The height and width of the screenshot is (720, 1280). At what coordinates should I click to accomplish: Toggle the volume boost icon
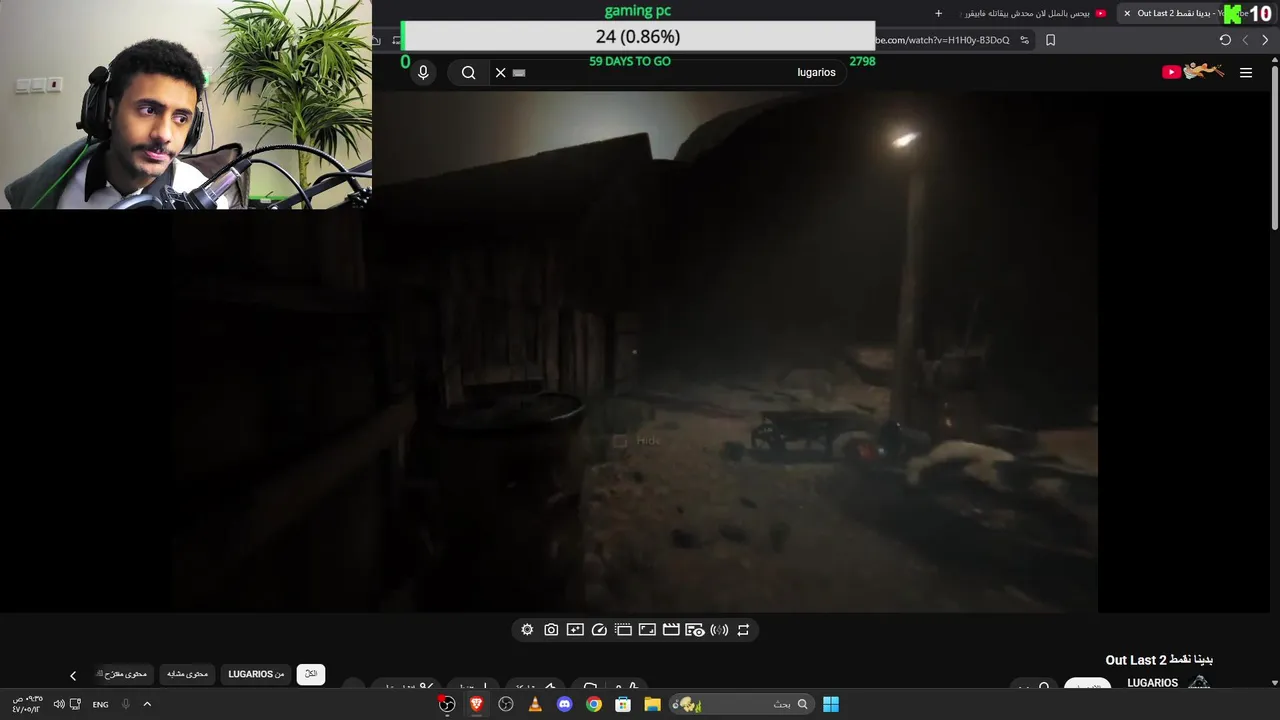click(719, 630)
